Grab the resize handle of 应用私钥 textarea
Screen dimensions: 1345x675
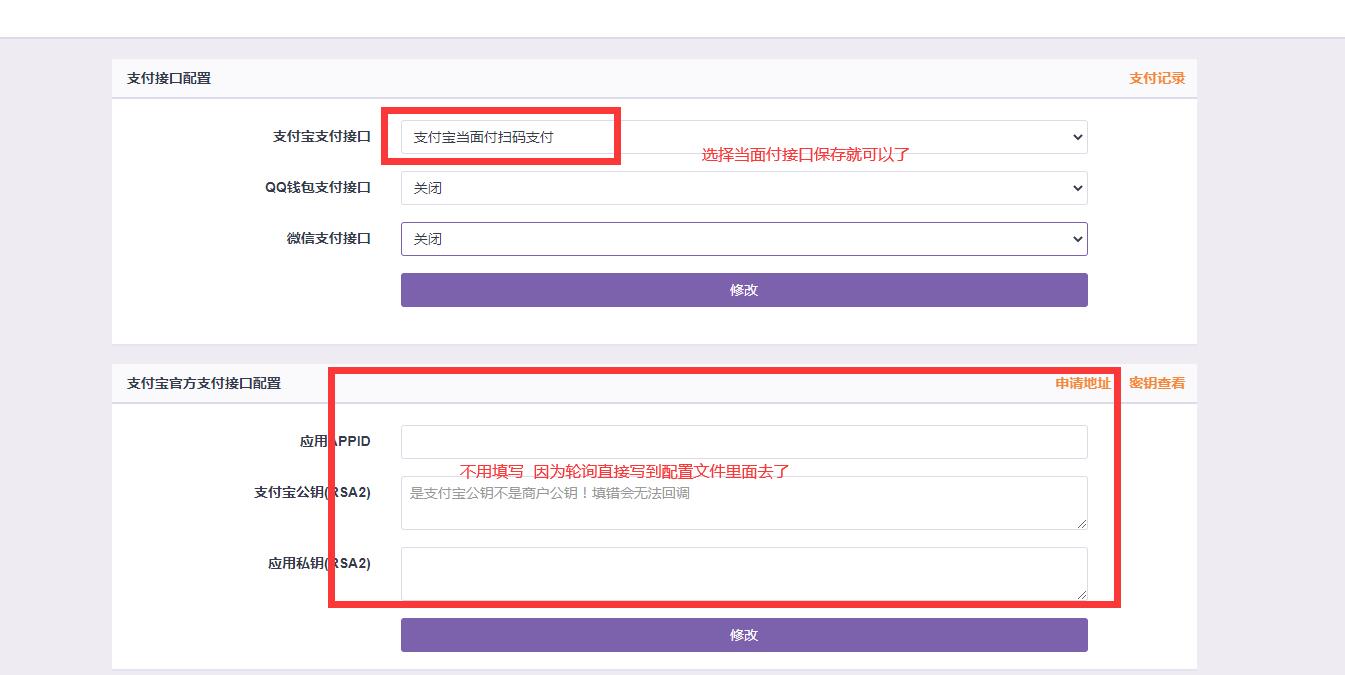(1081, 594)
